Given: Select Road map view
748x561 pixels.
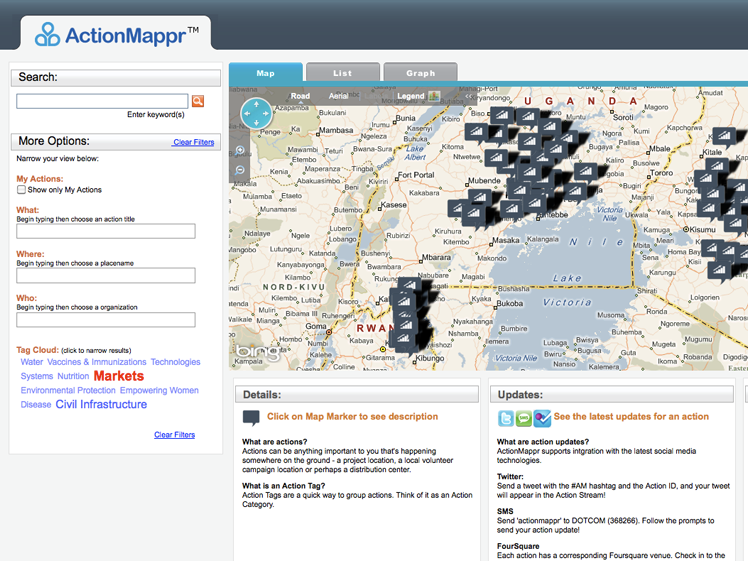Looking at the screenshot, I should tap(301, 96).
